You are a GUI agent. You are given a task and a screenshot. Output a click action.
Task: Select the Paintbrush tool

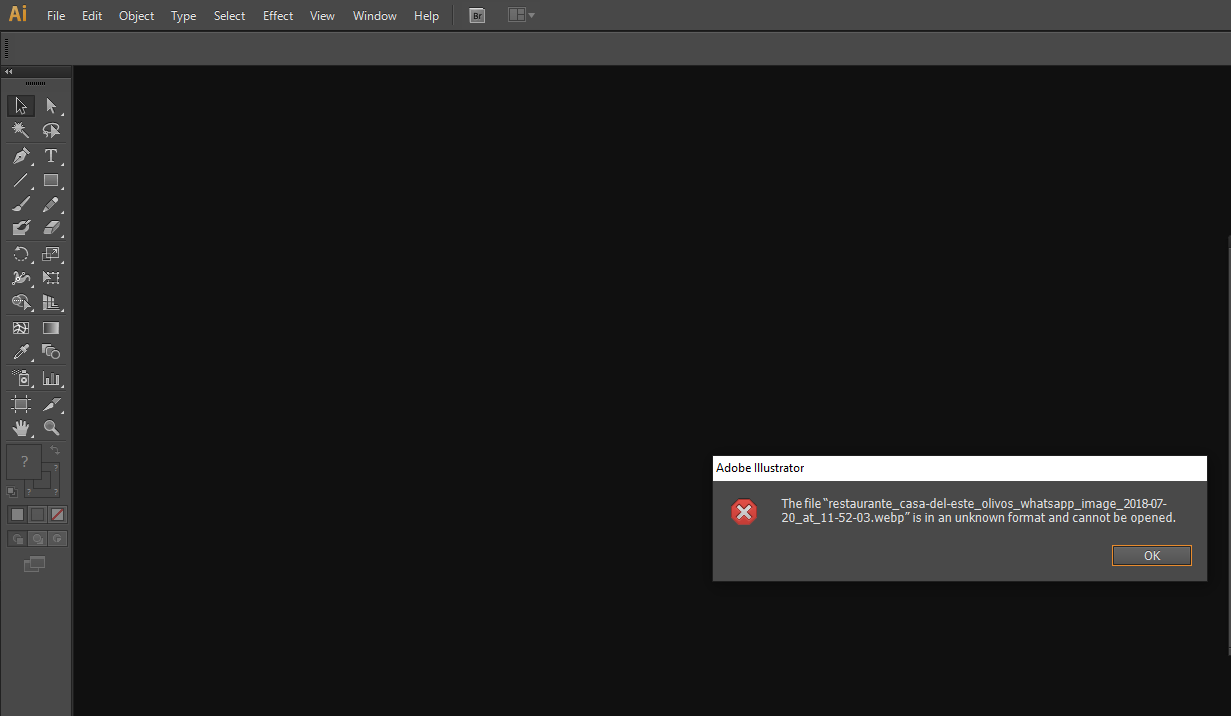click(21, 204)
